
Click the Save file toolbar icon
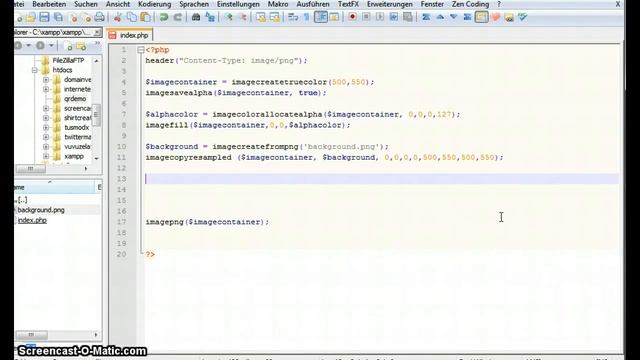click(x=44, y=17)
